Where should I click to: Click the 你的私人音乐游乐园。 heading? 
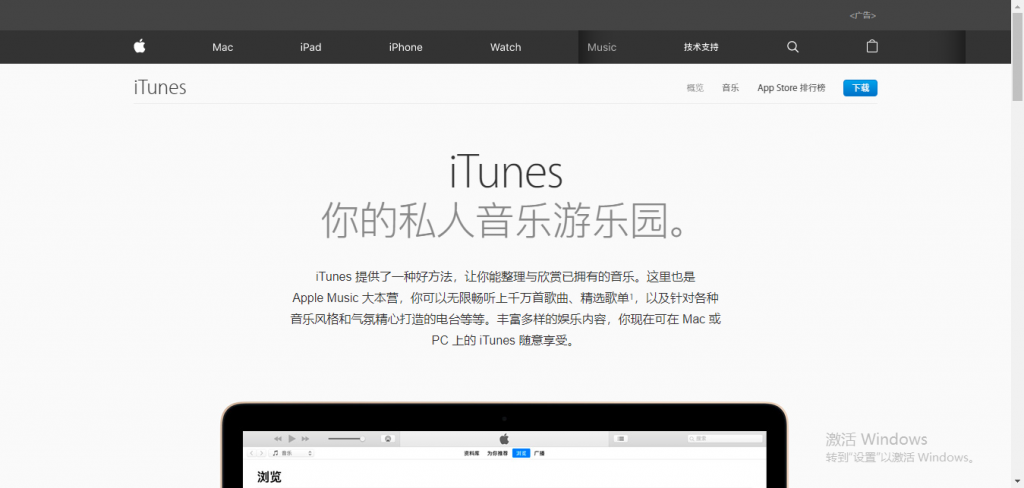pos(505,221)
